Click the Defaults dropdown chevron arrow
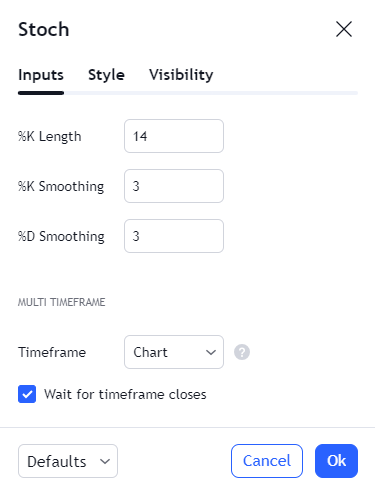375x491 pixels. coord(105,461)
